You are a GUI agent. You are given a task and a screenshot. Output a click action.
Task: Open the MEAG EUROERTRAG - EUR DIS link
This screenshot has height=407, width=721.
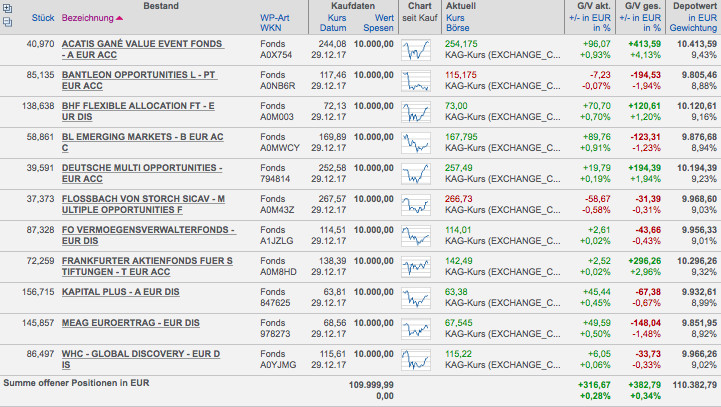tap(131, 323)
